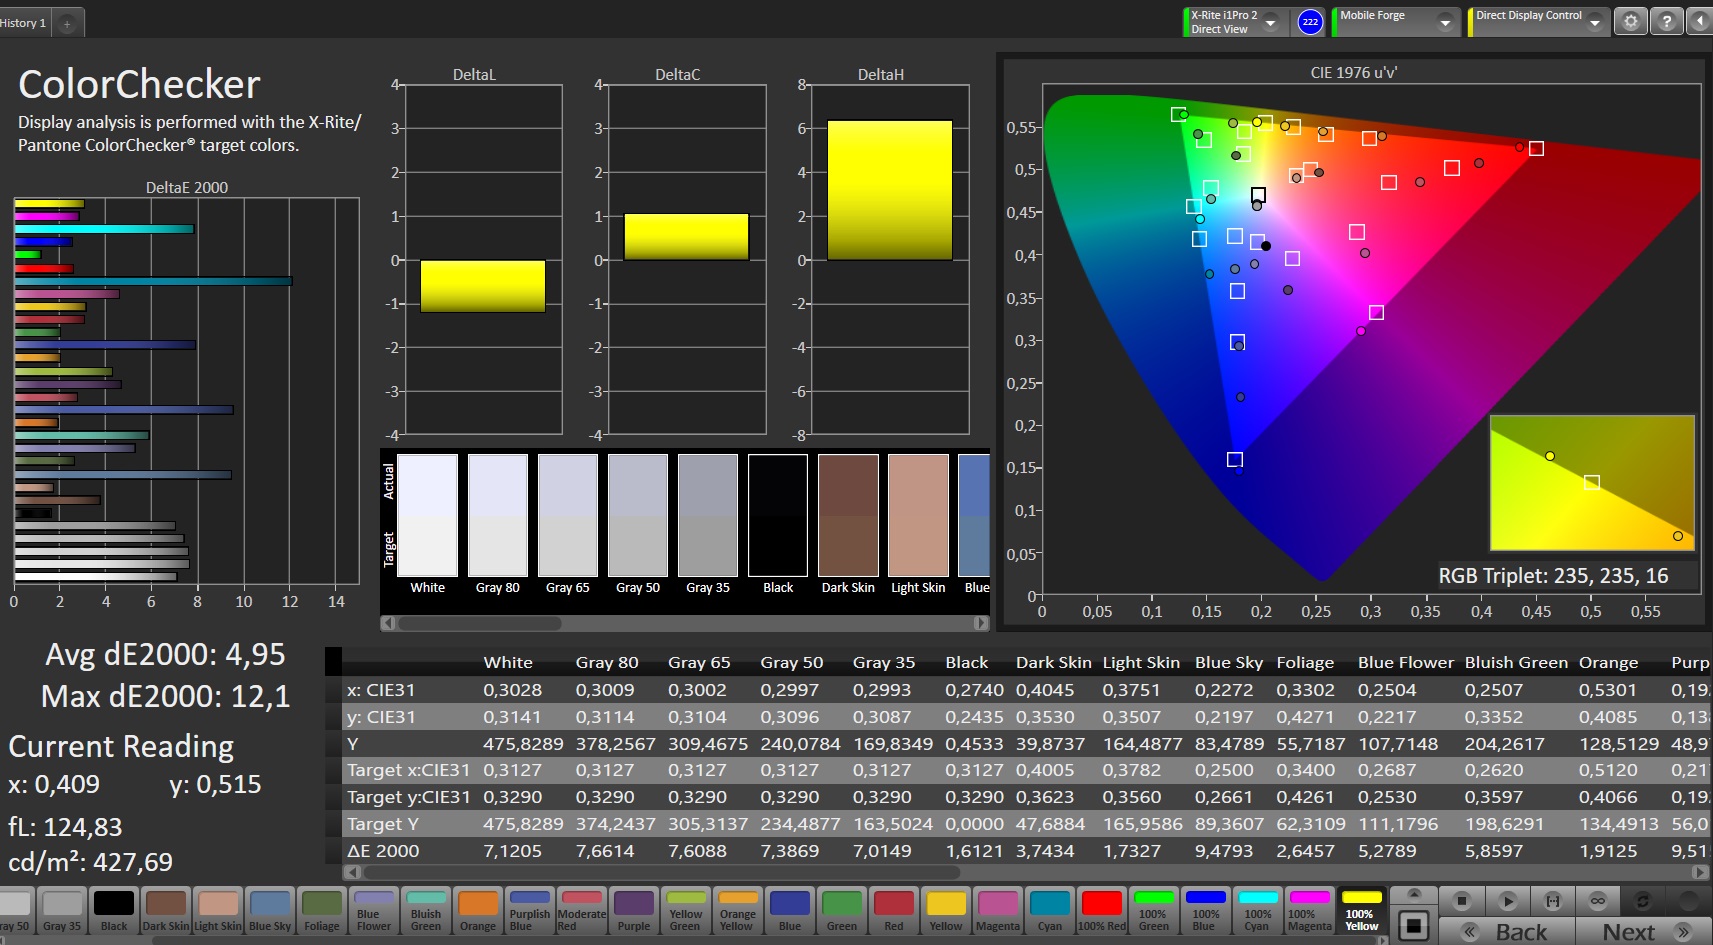Select the Cyan color patch
1713x945 pixels.
[1050, 911]
